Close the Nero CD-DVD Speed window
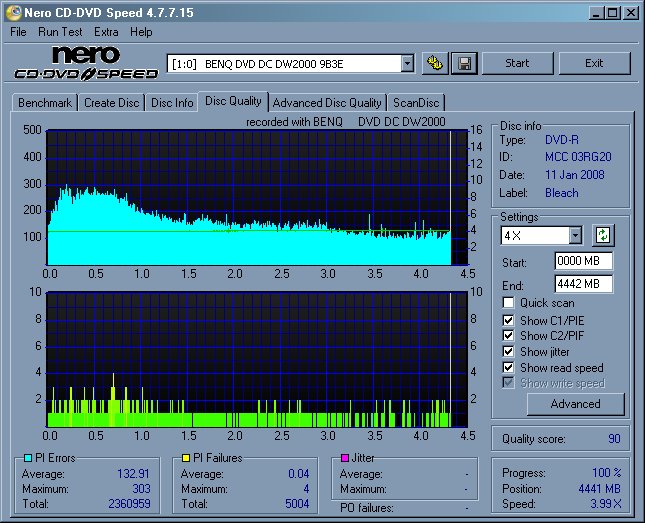Viewport: 645px width, 523px height. pos(631,13)
